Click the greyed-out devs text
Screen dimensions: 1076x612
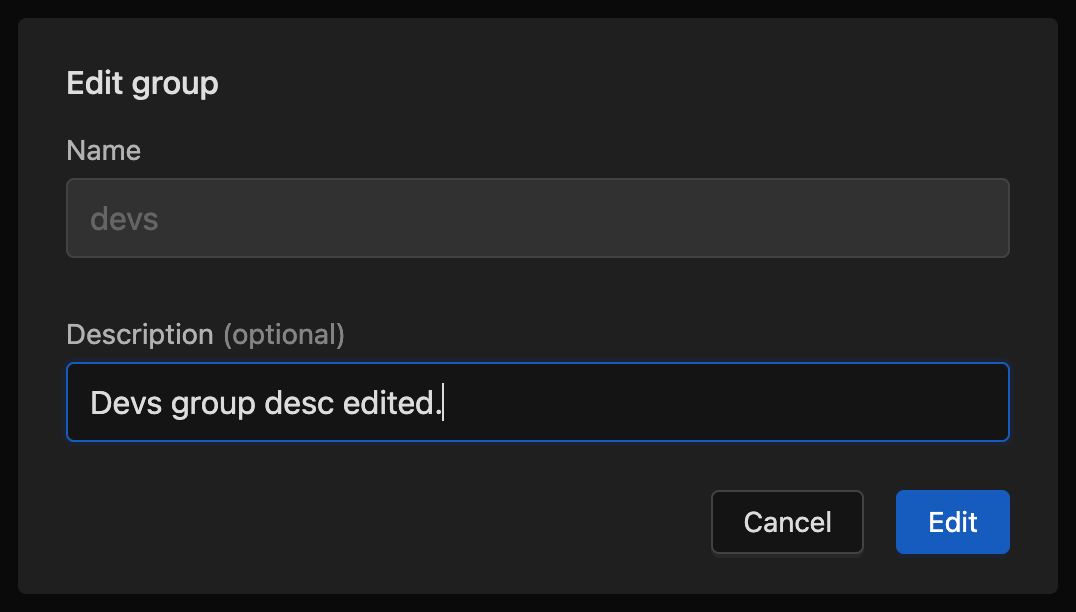pyautogui.click(x=124, y=220)
